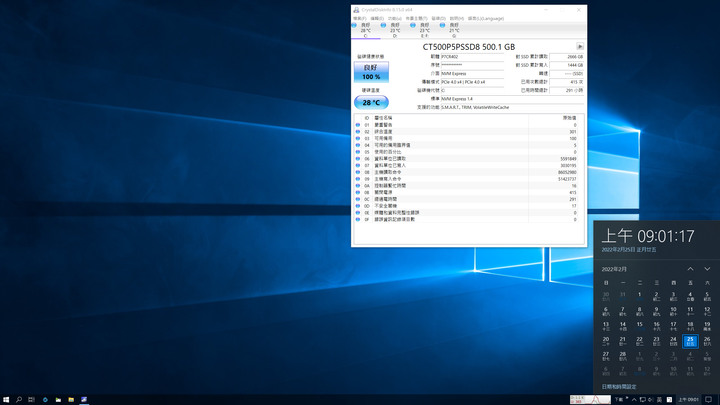Select the C: drive status tab

tap(366, 30)
